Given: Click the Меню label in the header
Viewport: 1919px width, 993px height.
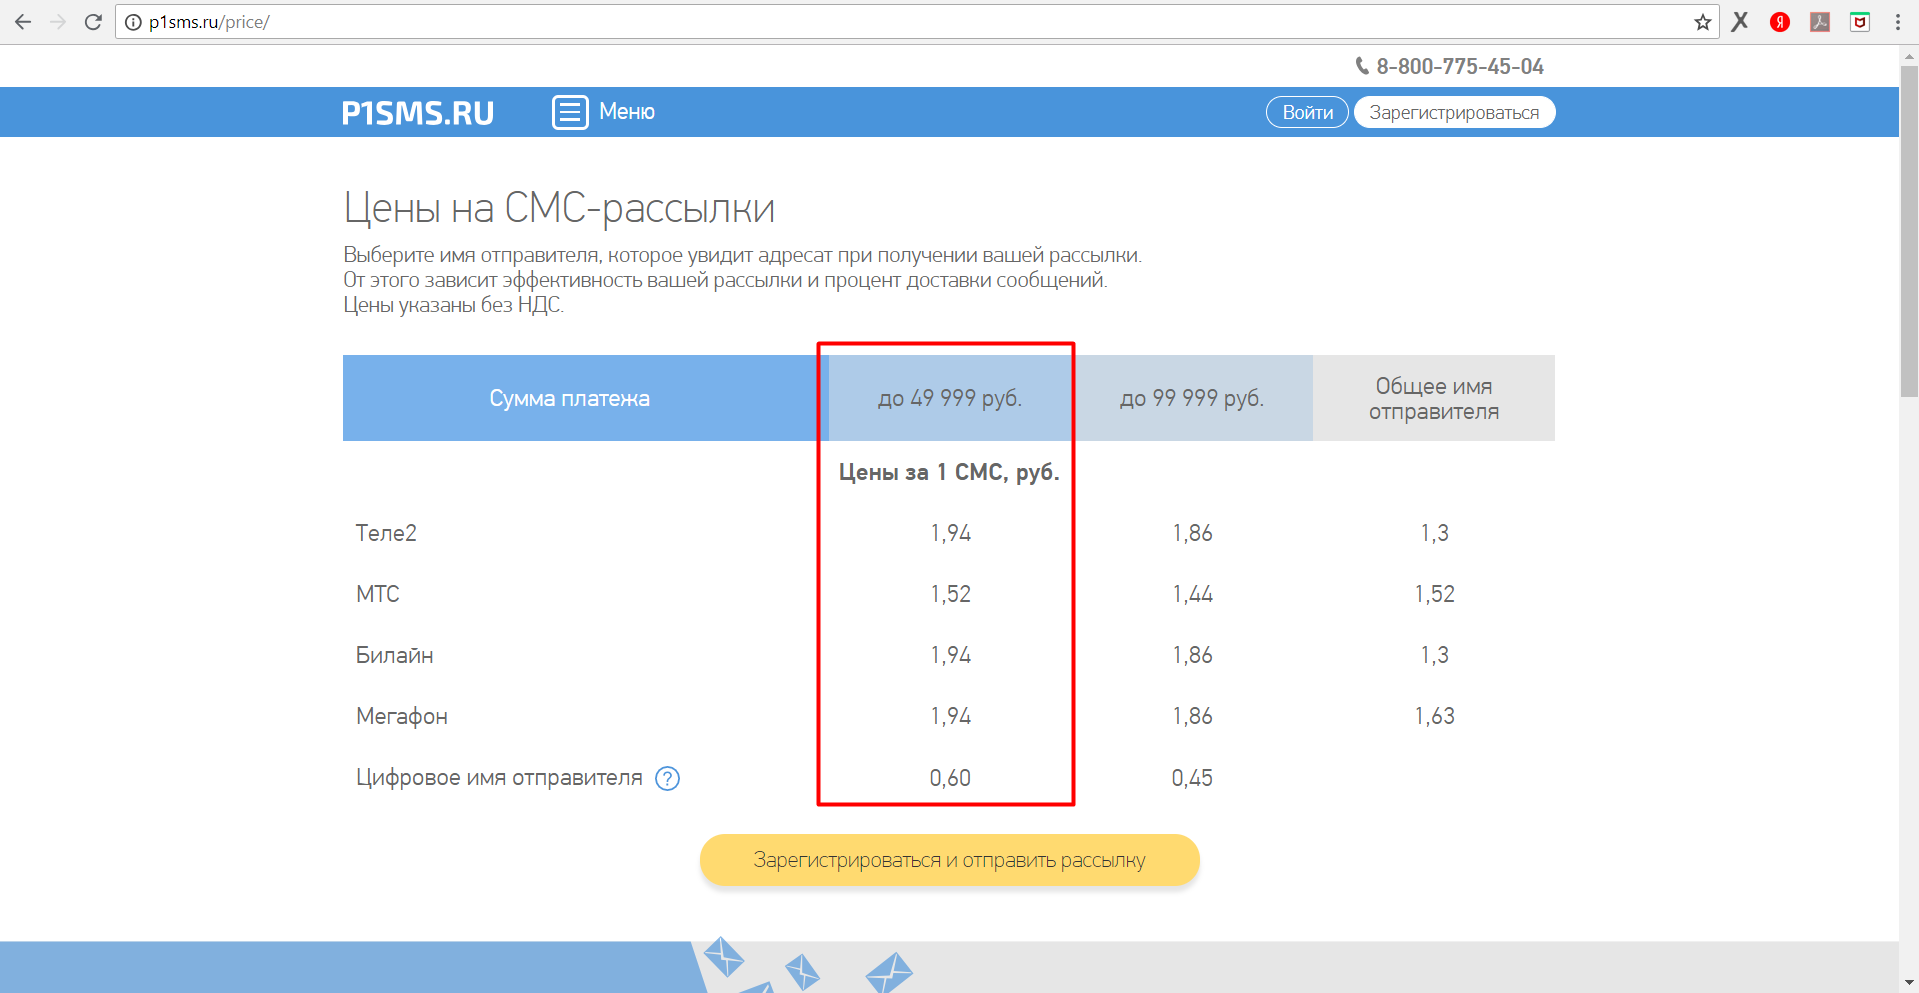Looking at the screenshot, I should tap(627, 112).
